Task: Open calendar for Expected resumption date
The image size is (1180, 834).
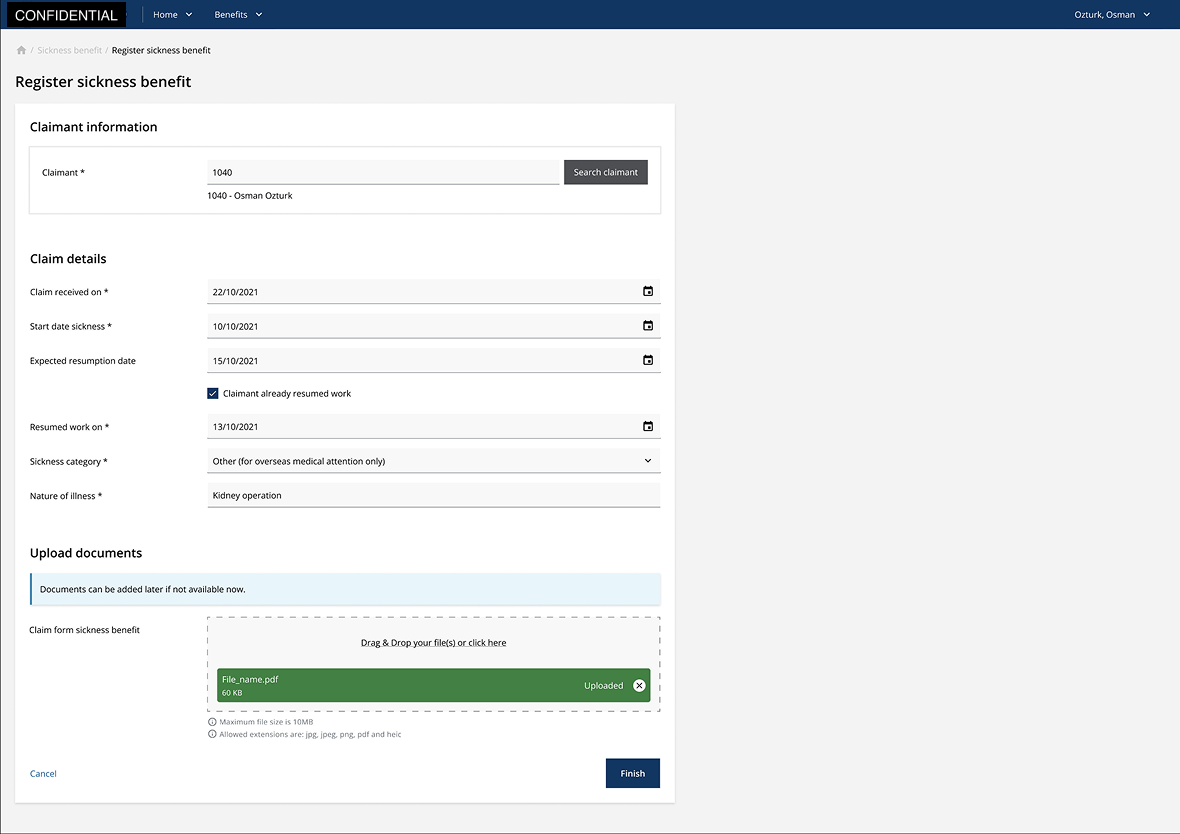Action: (x=648, y=360)
